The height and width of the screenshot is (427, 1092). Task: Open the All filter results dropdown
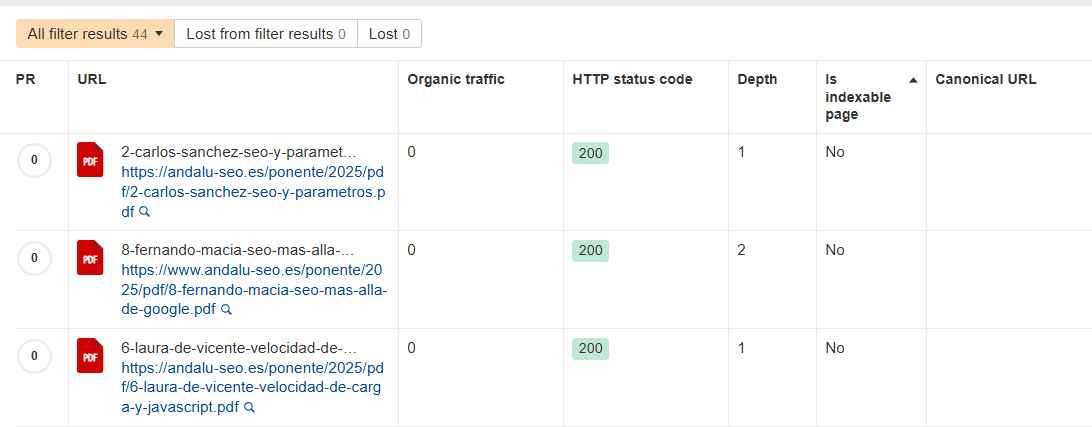(x=95, y=34)
